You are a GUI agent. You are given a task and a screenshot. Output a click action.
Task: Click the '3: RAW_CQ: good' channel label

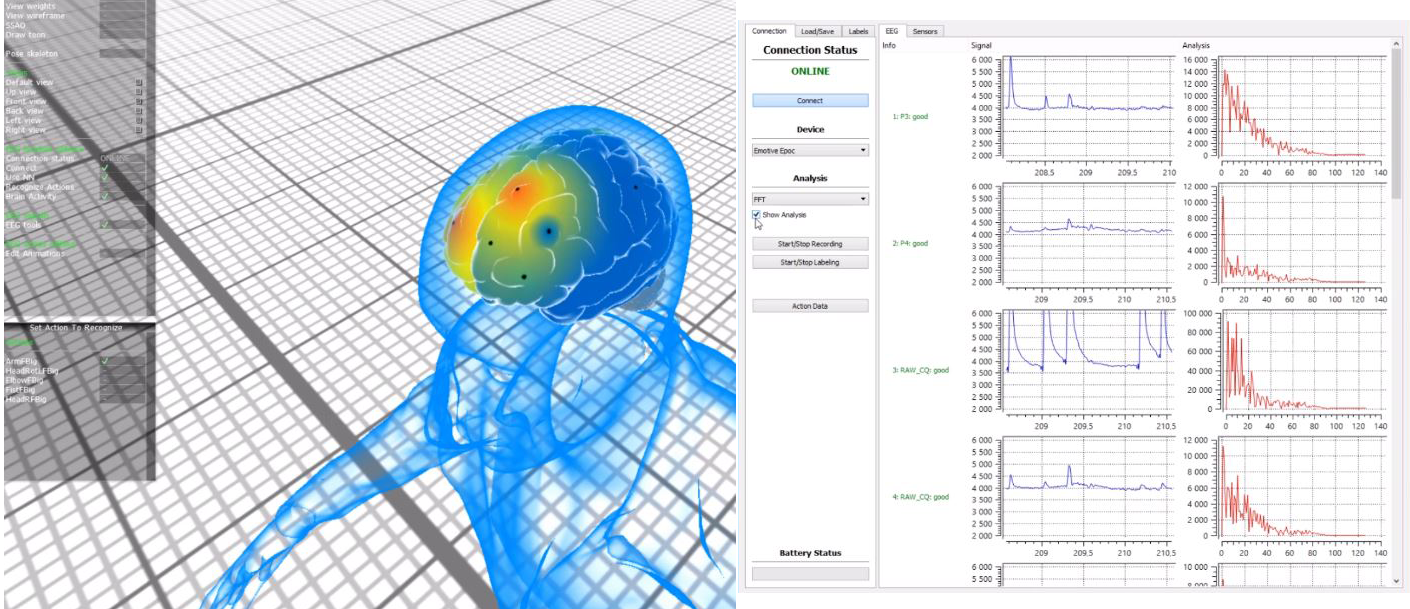(920, 370)
